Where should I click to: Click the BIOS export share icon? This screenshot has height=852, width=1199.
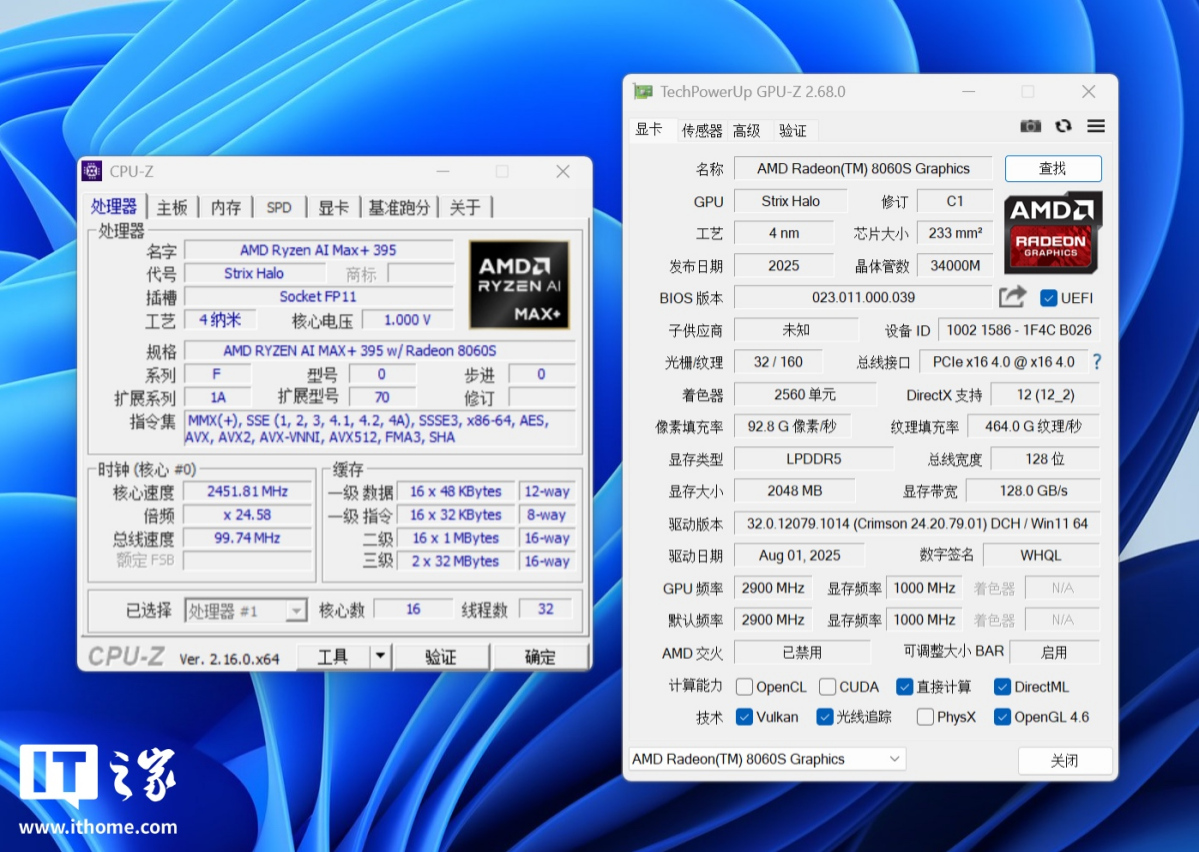[x=1013, y=297]
